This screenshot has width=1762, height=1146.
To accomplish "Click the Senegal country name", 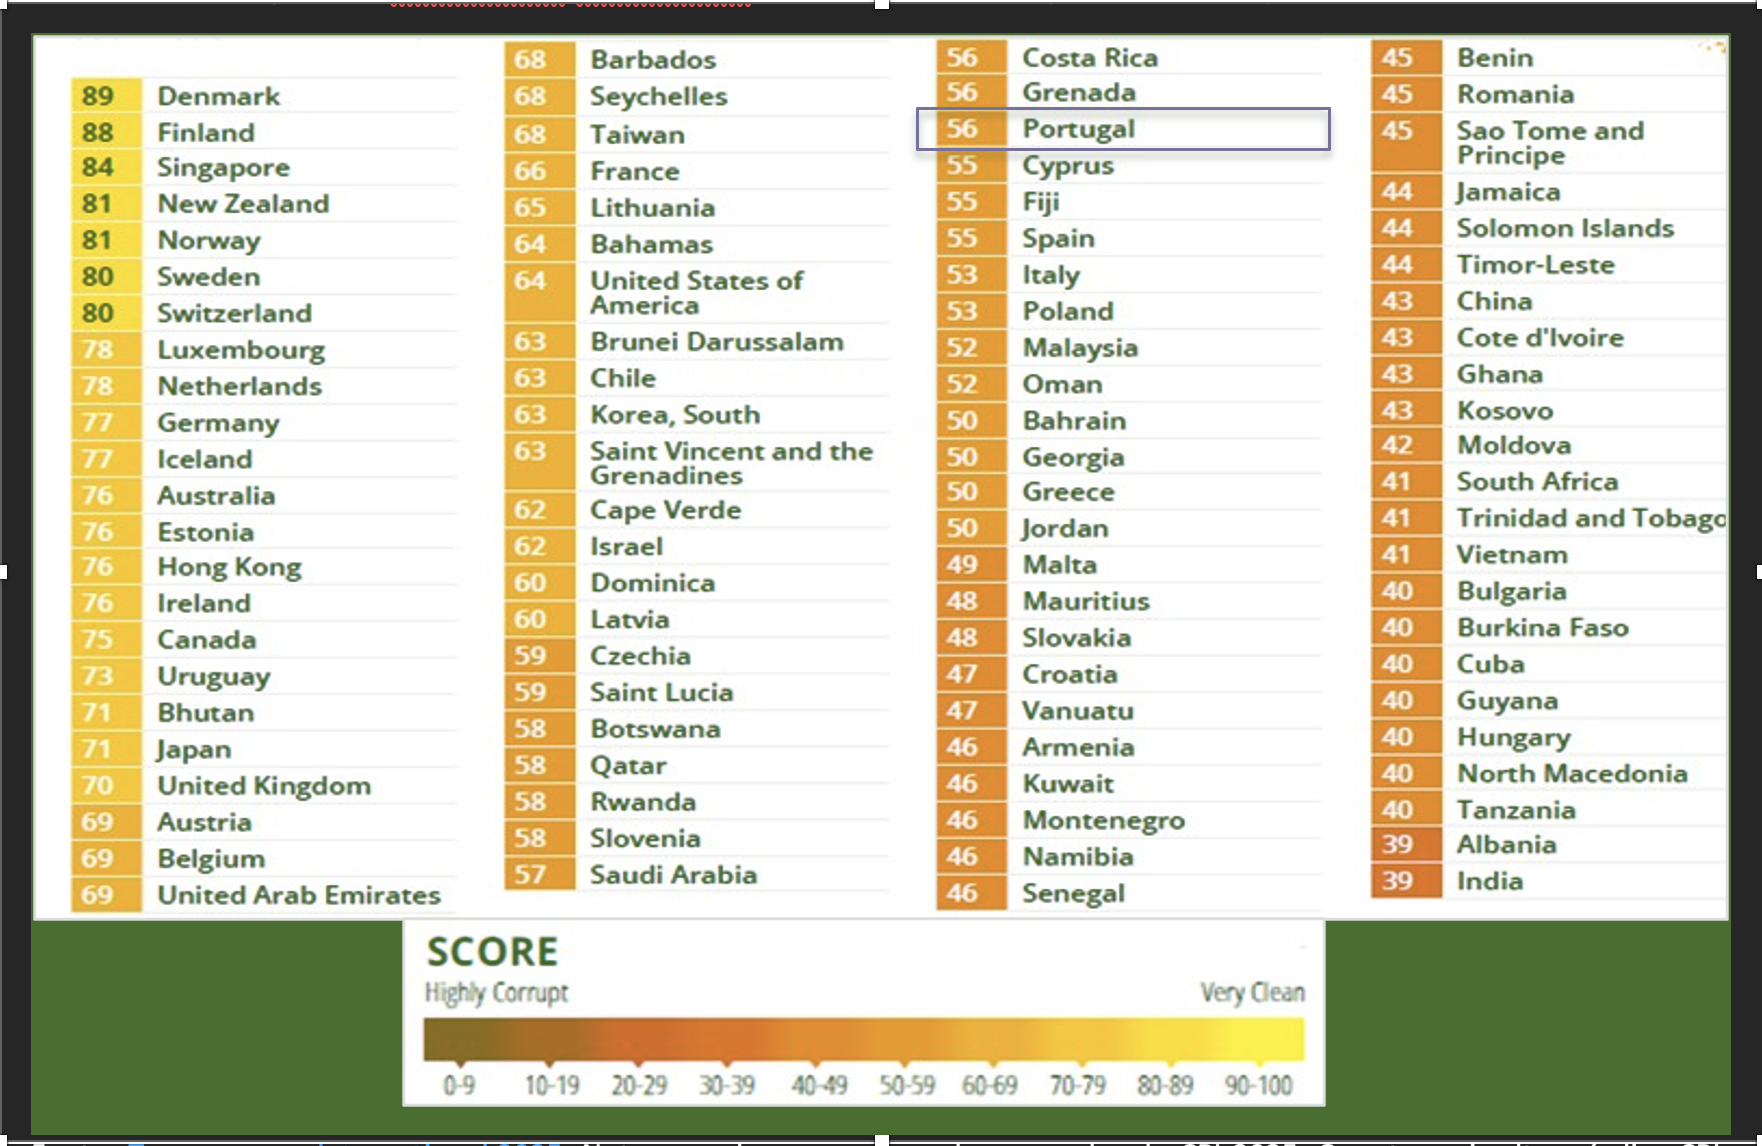I will coord(1073,894).
